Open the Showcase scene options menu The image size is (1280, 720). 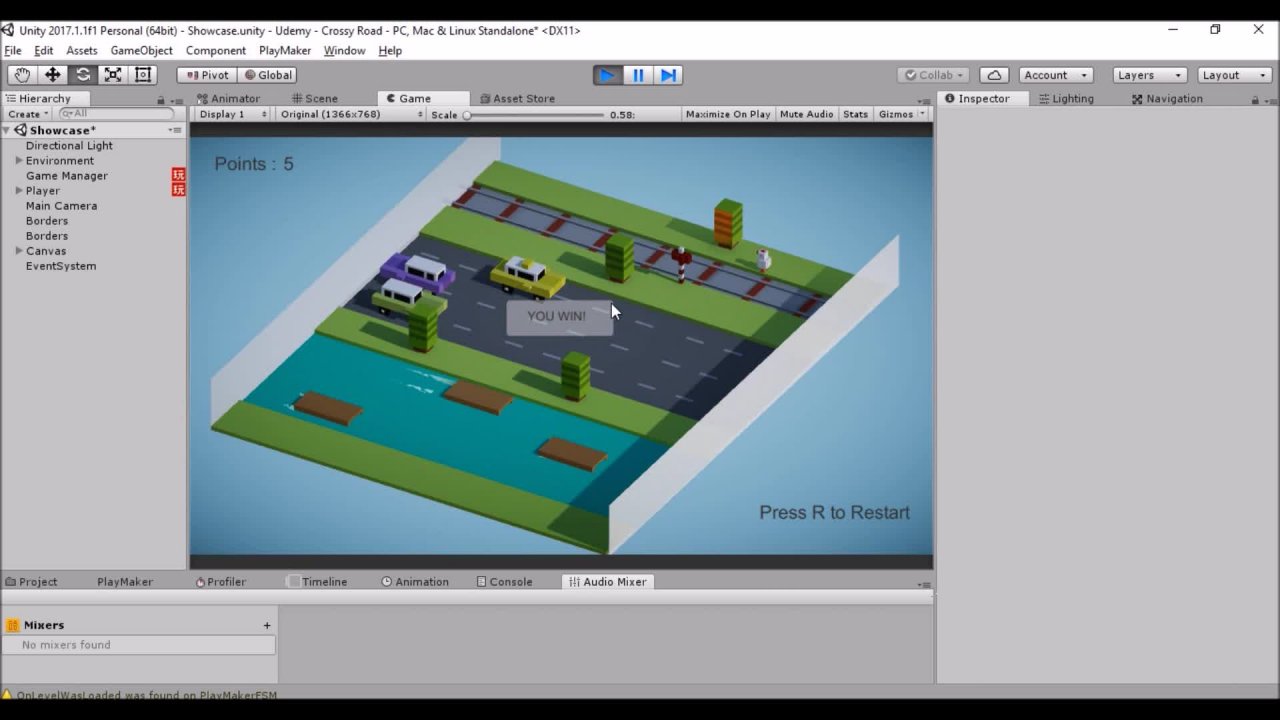point(176,130)
